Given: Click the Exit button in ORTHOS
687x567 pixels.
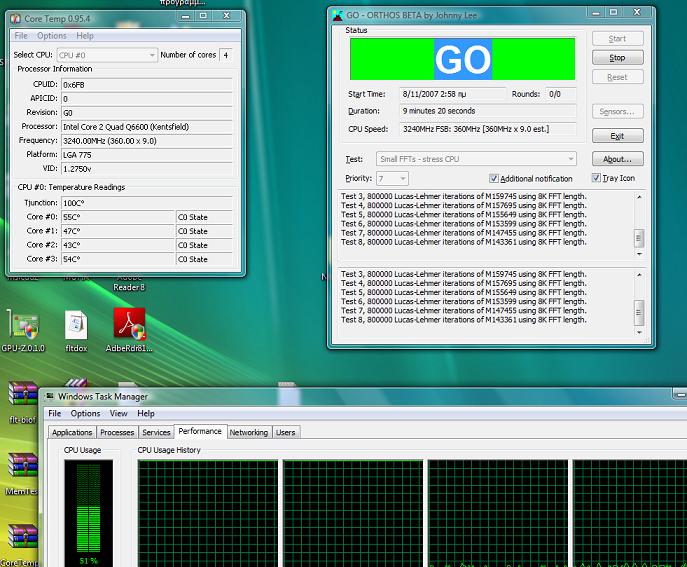Looking at the screenshot, I should pos(617,136).
